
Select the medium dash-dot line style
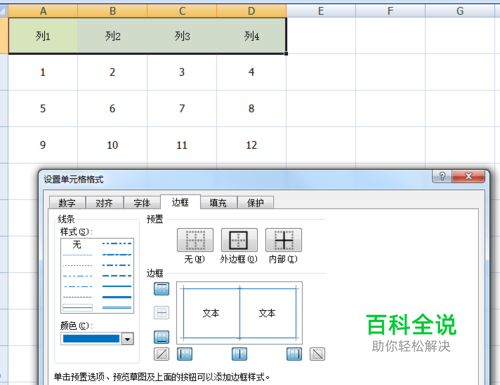click(x=117, y=265)
